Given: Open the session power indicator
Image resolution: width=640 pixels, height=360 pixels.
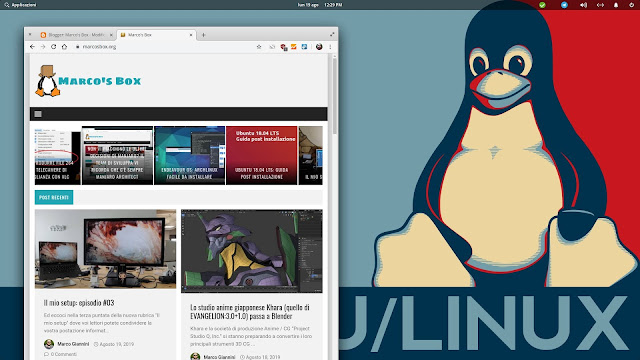Looking at the screenshot, I should (632, 5).
